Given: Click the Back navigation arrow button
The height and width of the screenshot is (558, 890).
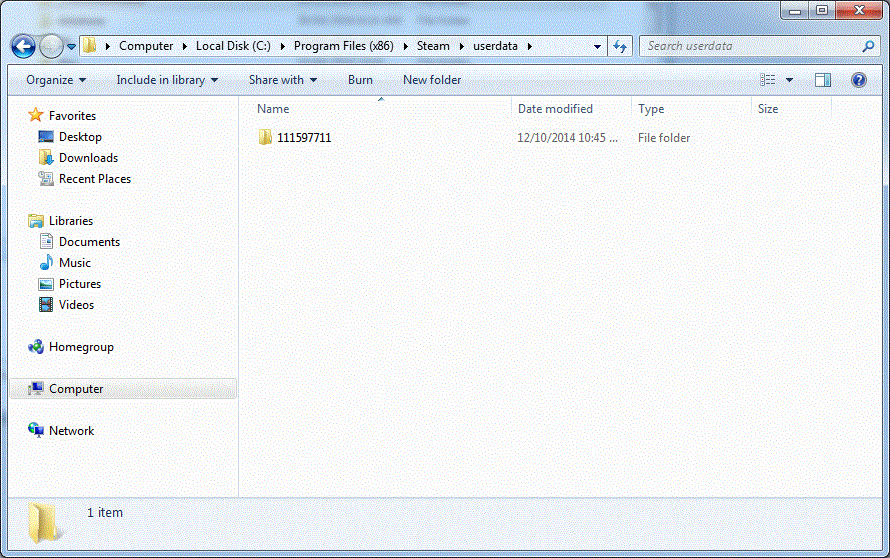Looking at the screenshot, I should [24, 46].
